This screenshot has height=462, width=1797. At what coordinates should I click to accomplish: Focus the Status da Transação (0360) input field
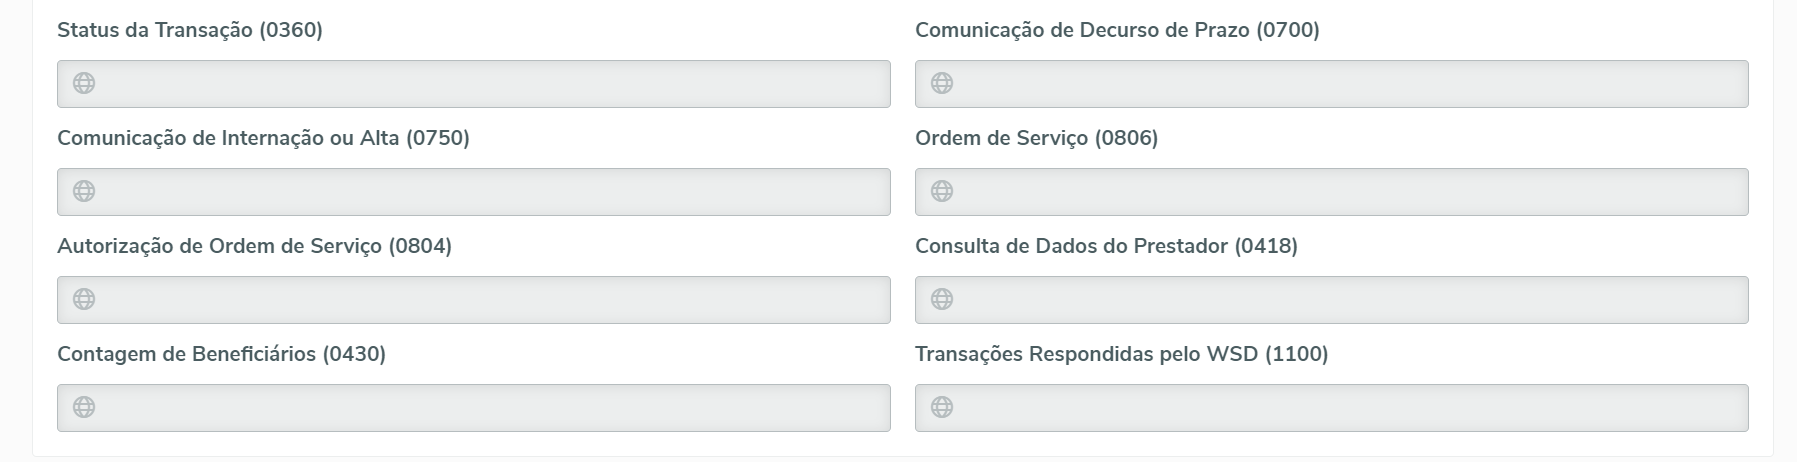[490, 84]
